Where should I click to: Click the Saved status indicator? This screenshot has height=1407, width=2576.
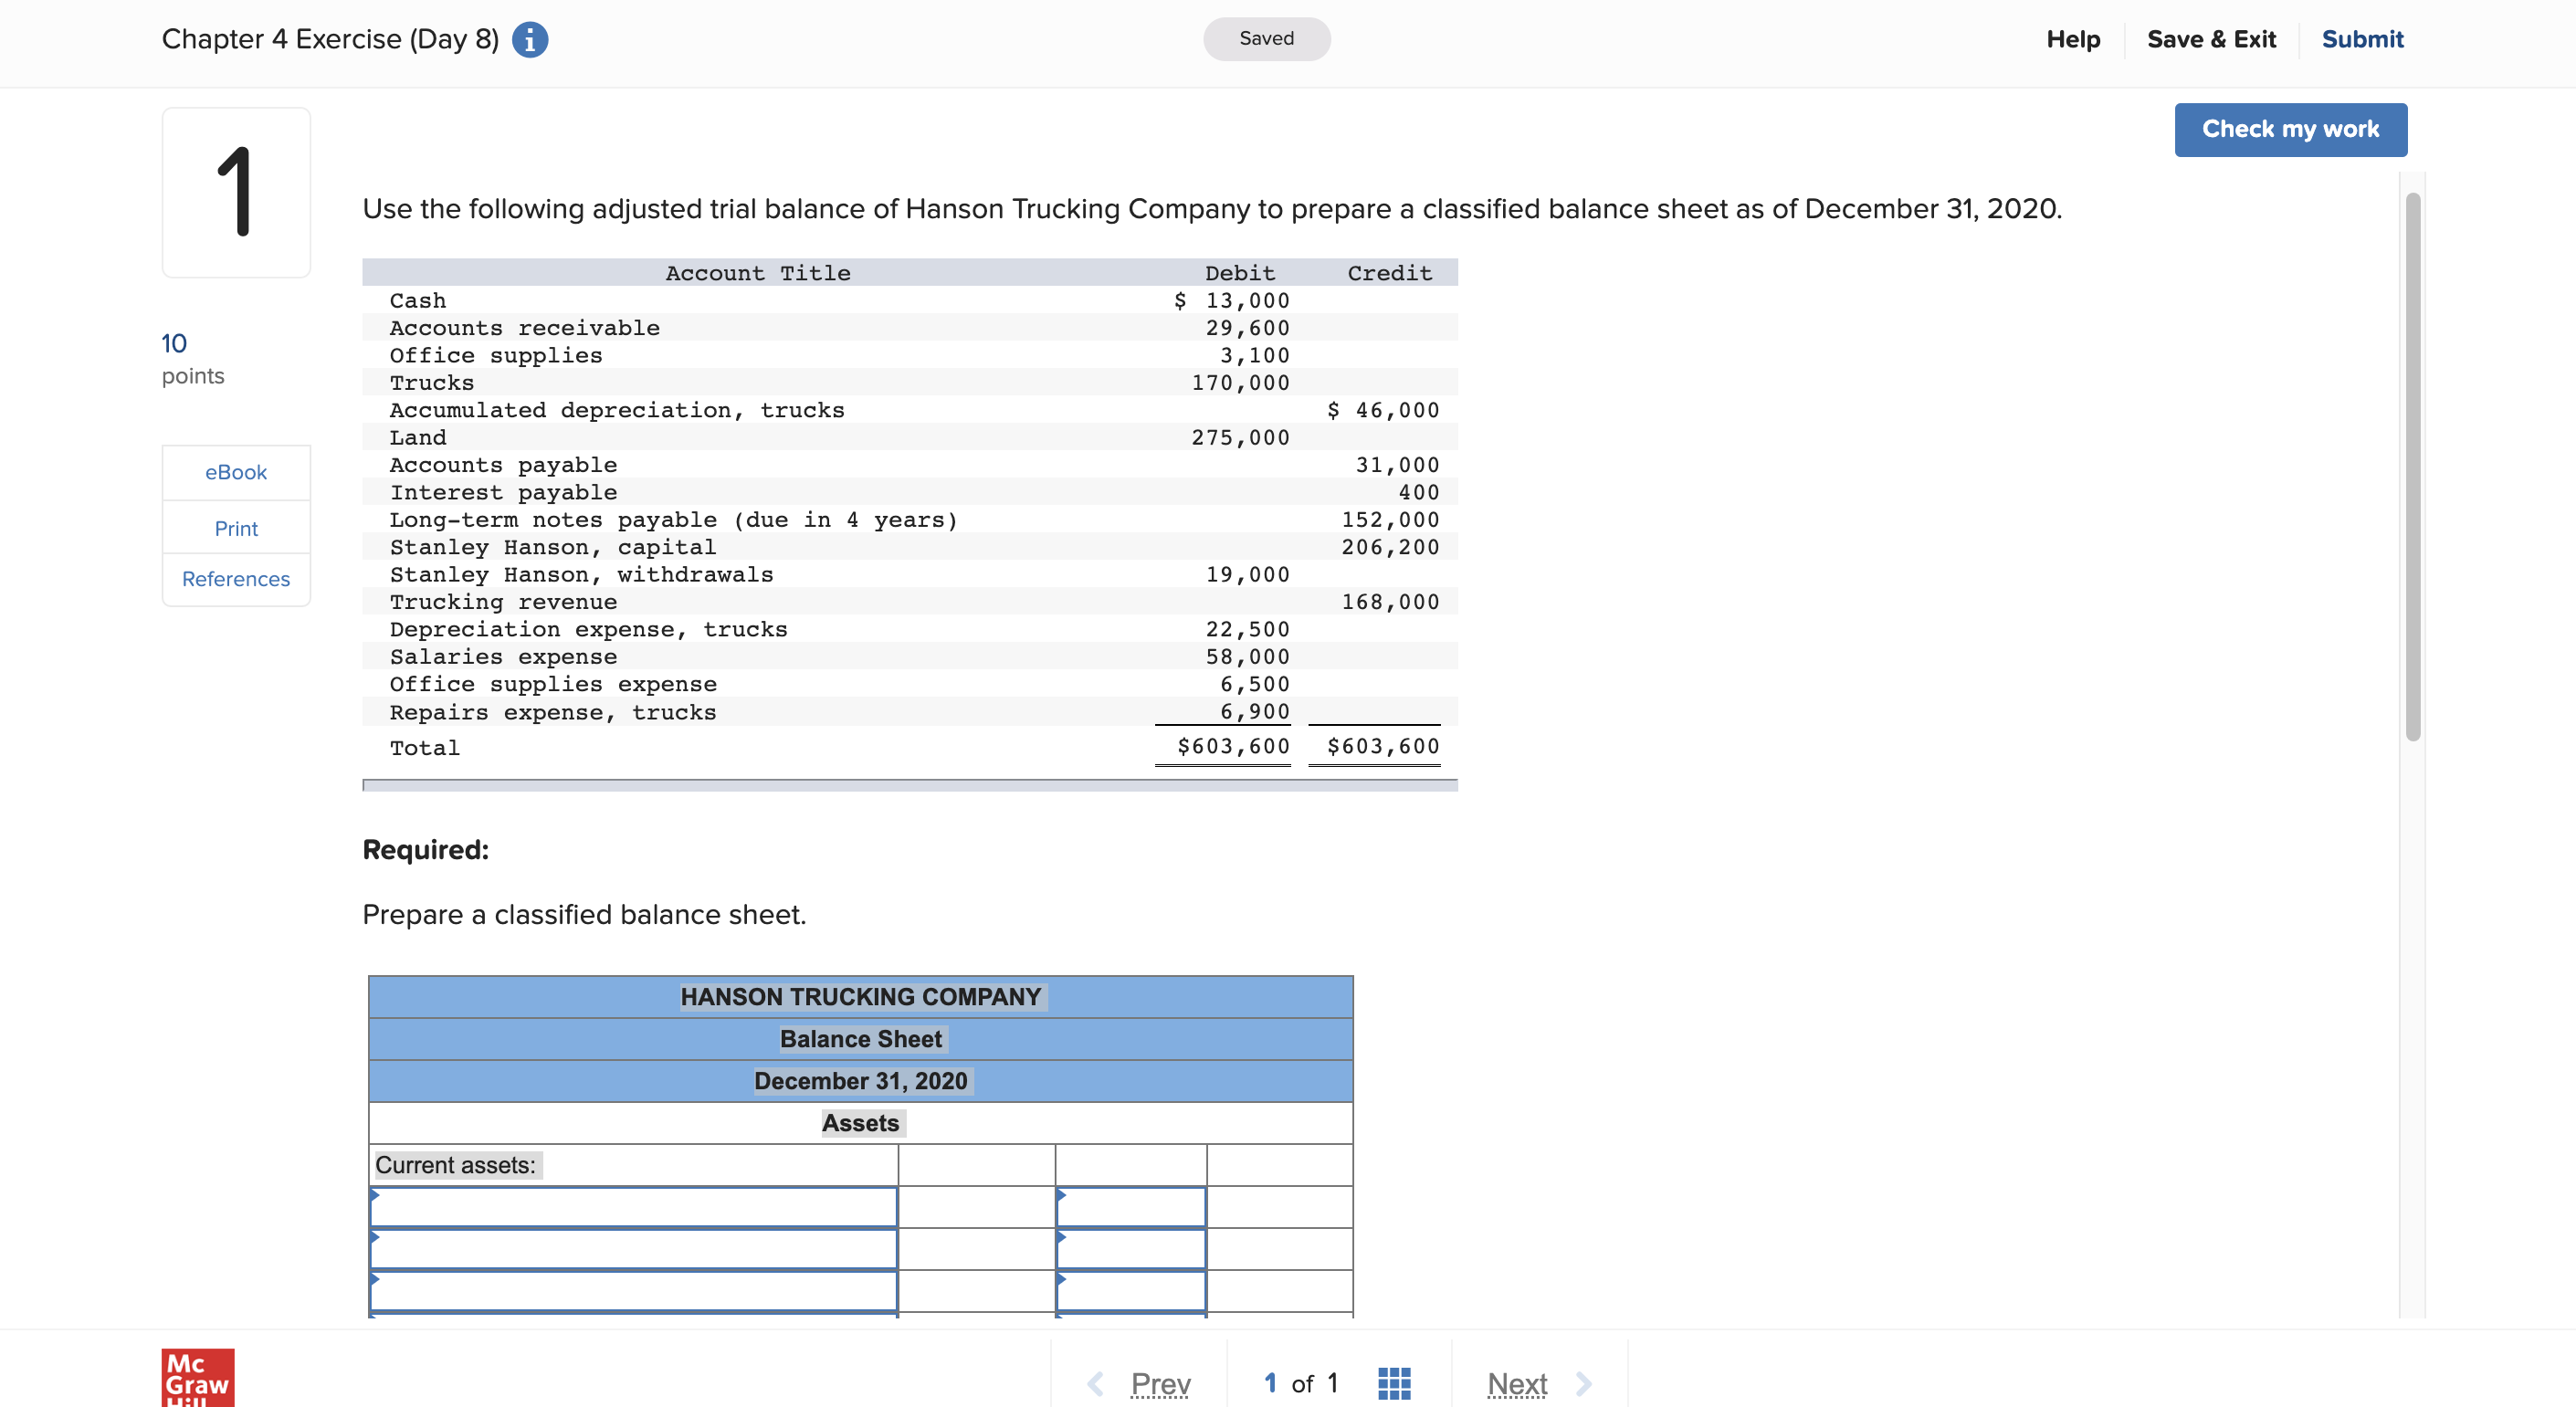click(1266, 39)
